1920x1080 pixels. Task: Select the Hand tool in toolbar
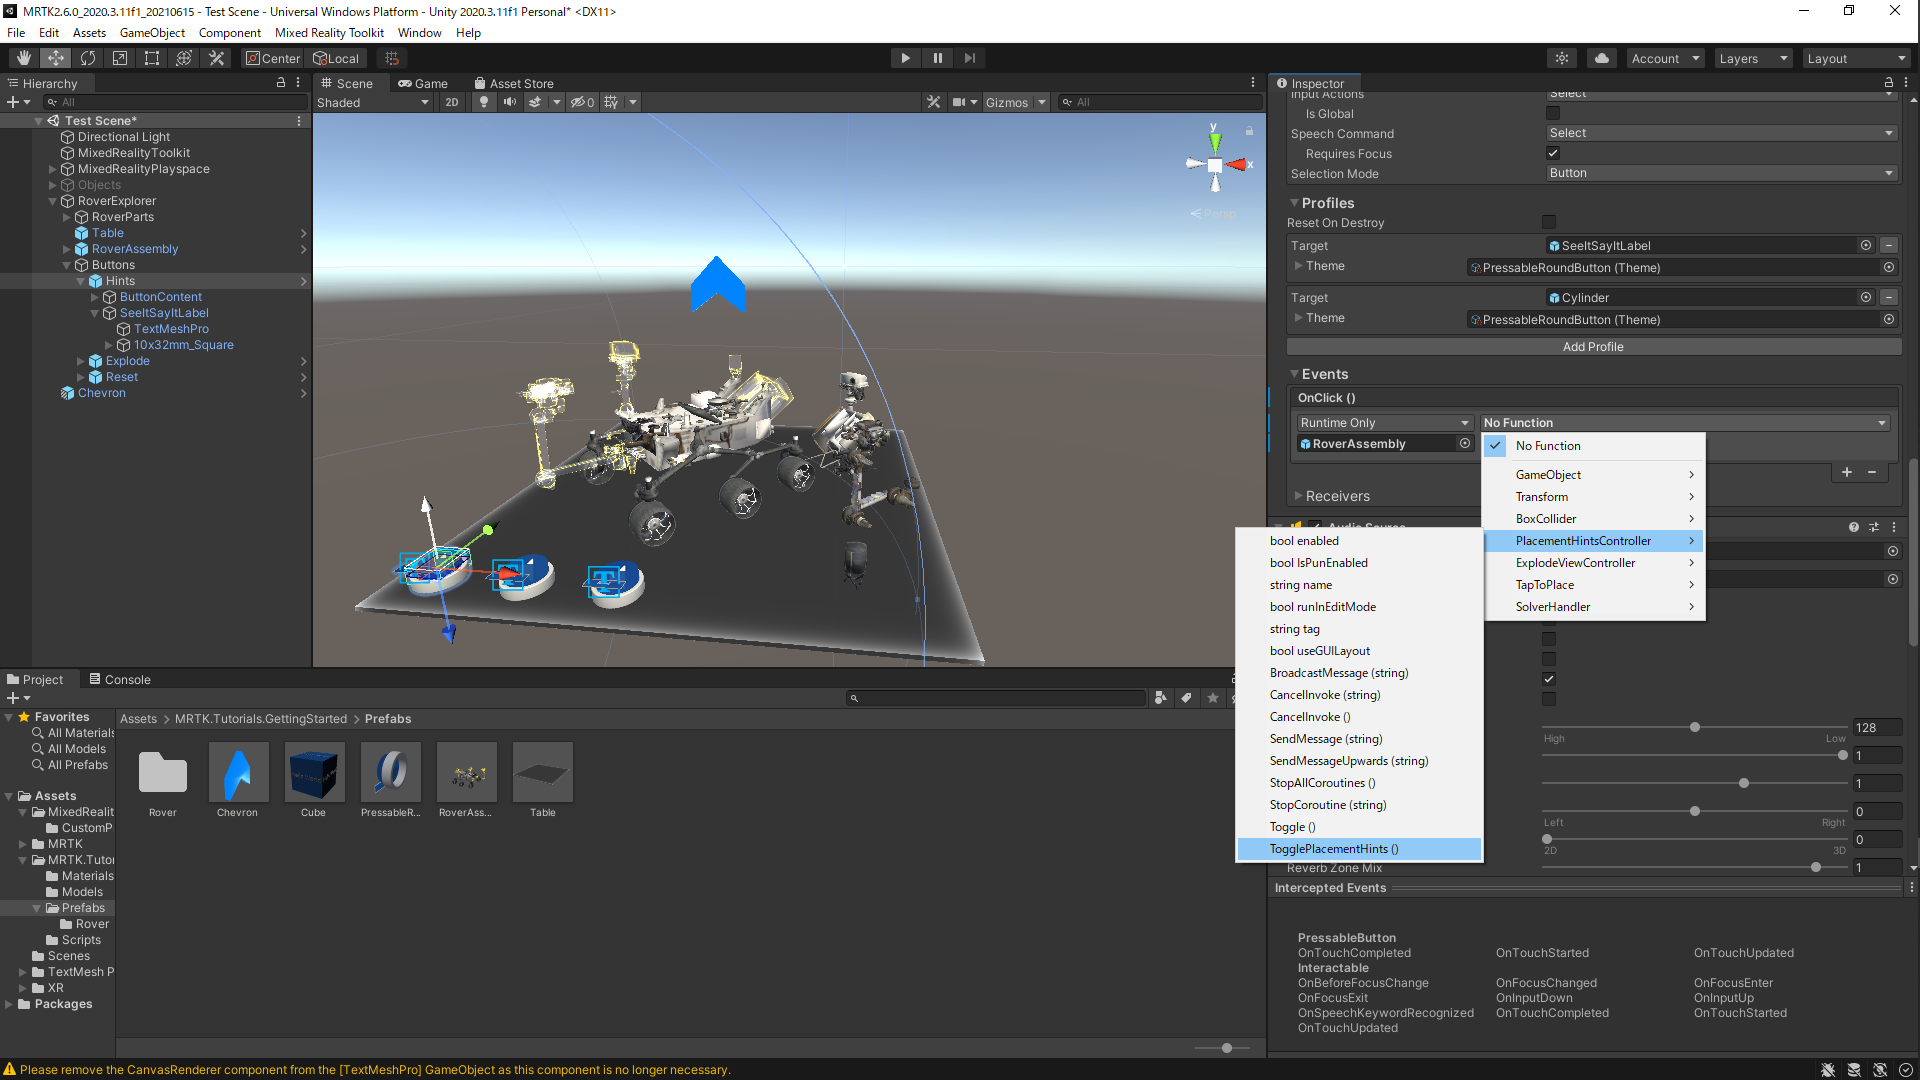pyautogui.click(x=24, y=58)
